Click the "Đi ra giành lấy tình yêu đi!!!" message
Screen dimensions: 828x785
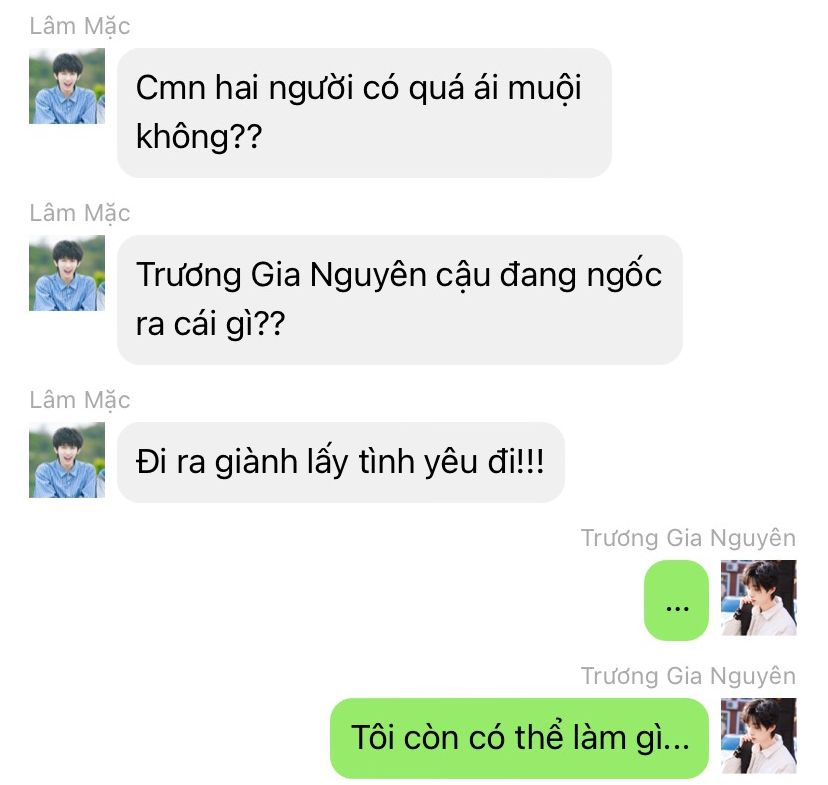[x=341, y=462]
